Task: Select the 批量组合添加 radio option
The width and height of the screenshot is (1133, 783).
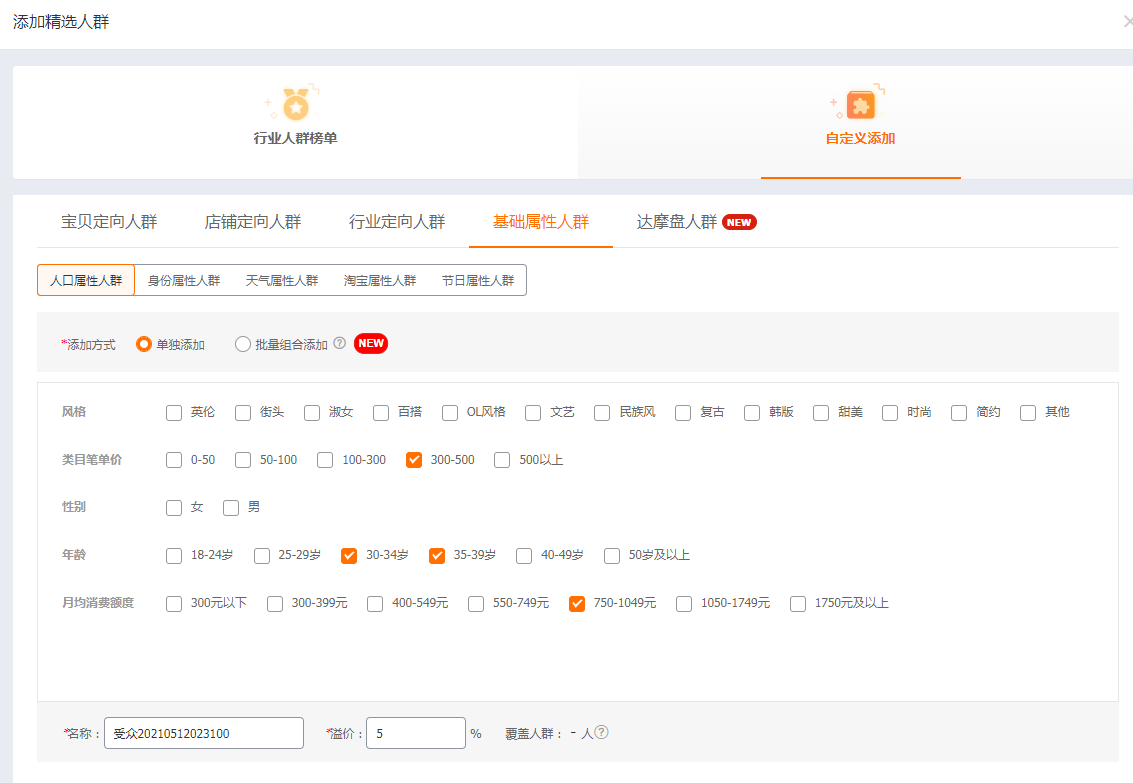Action: pos(243,345)
